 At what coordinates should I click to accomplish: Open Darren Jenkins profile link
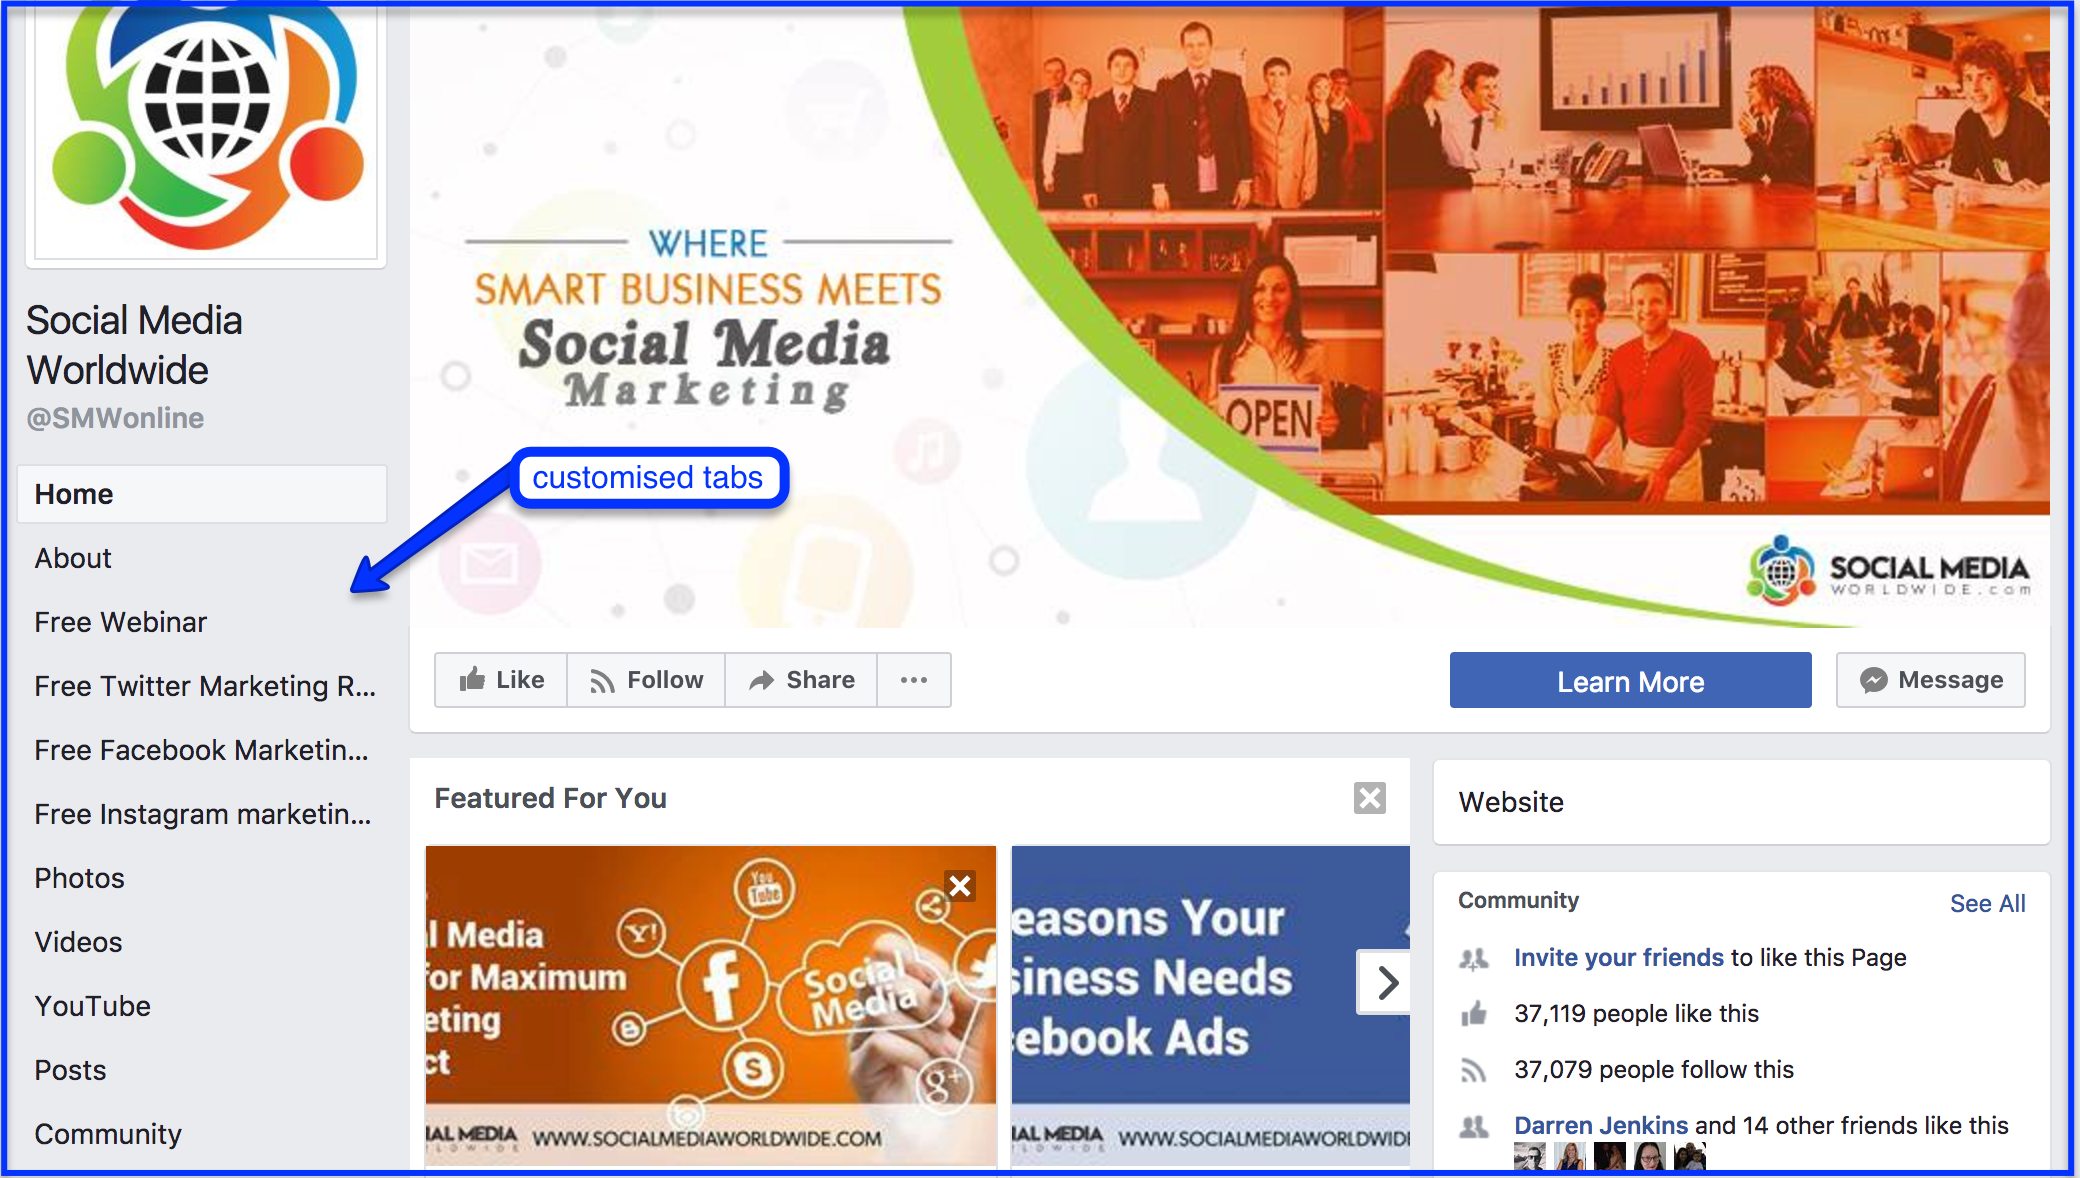click(1600, 1125)
